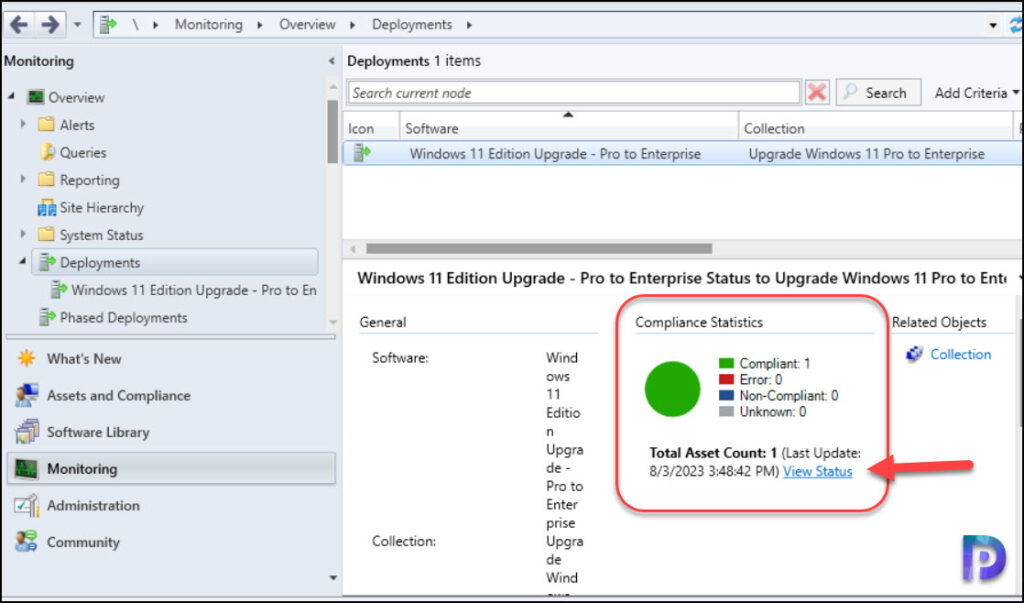Open the address bar dropdown arrow

point(993,25)
